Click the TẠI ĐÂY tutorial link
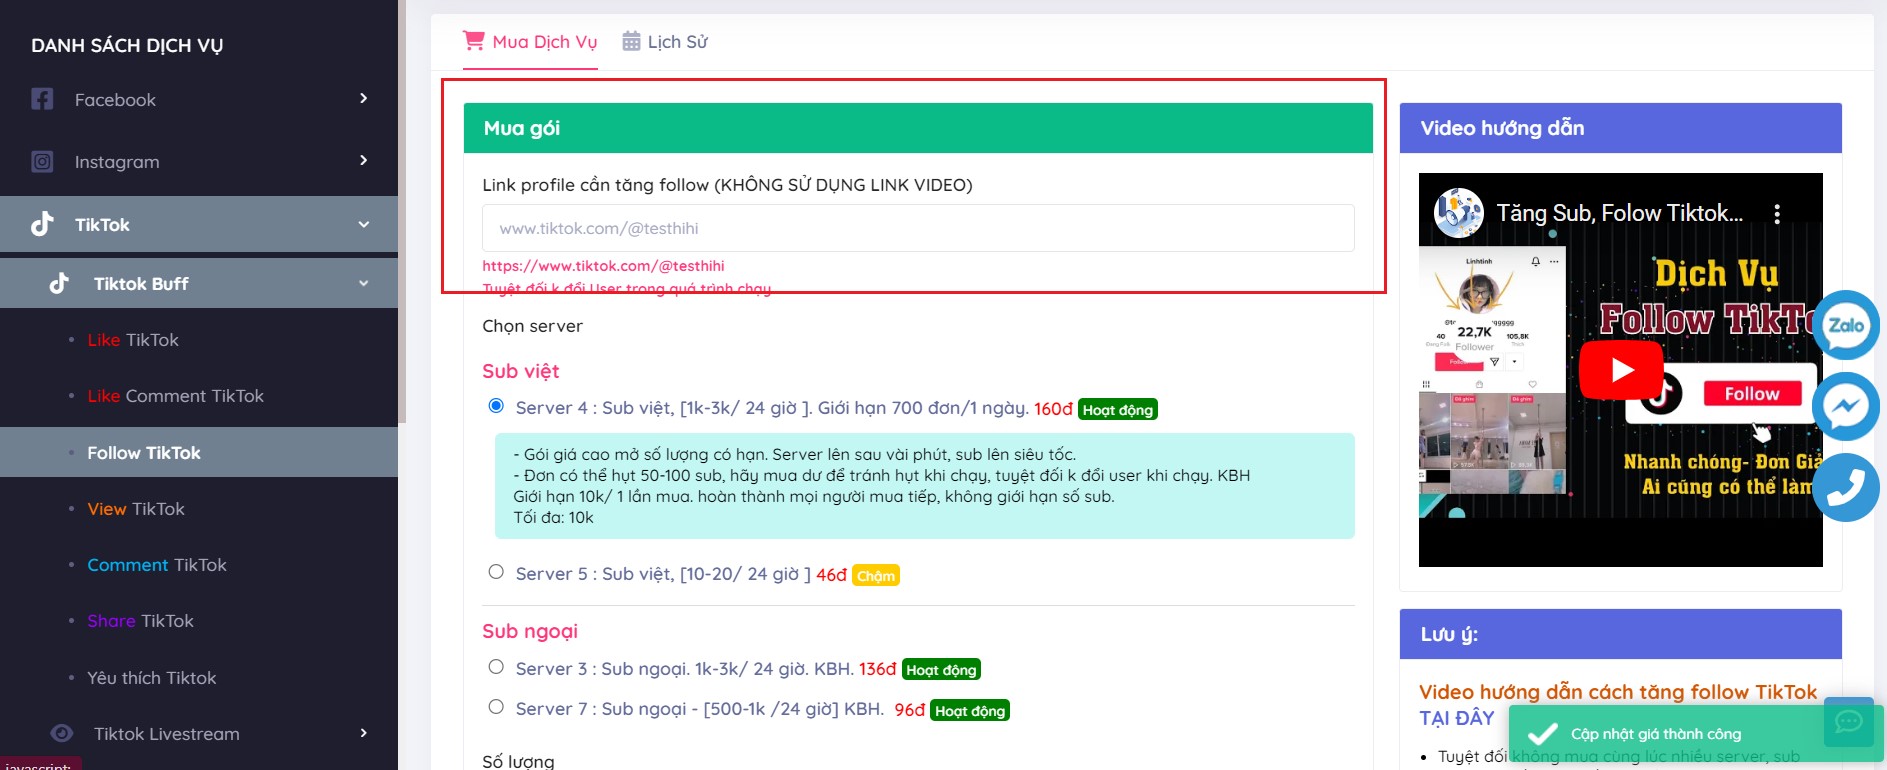Image resolution: width=1887 pixels, height=770 pixels. coord(1456,718)
